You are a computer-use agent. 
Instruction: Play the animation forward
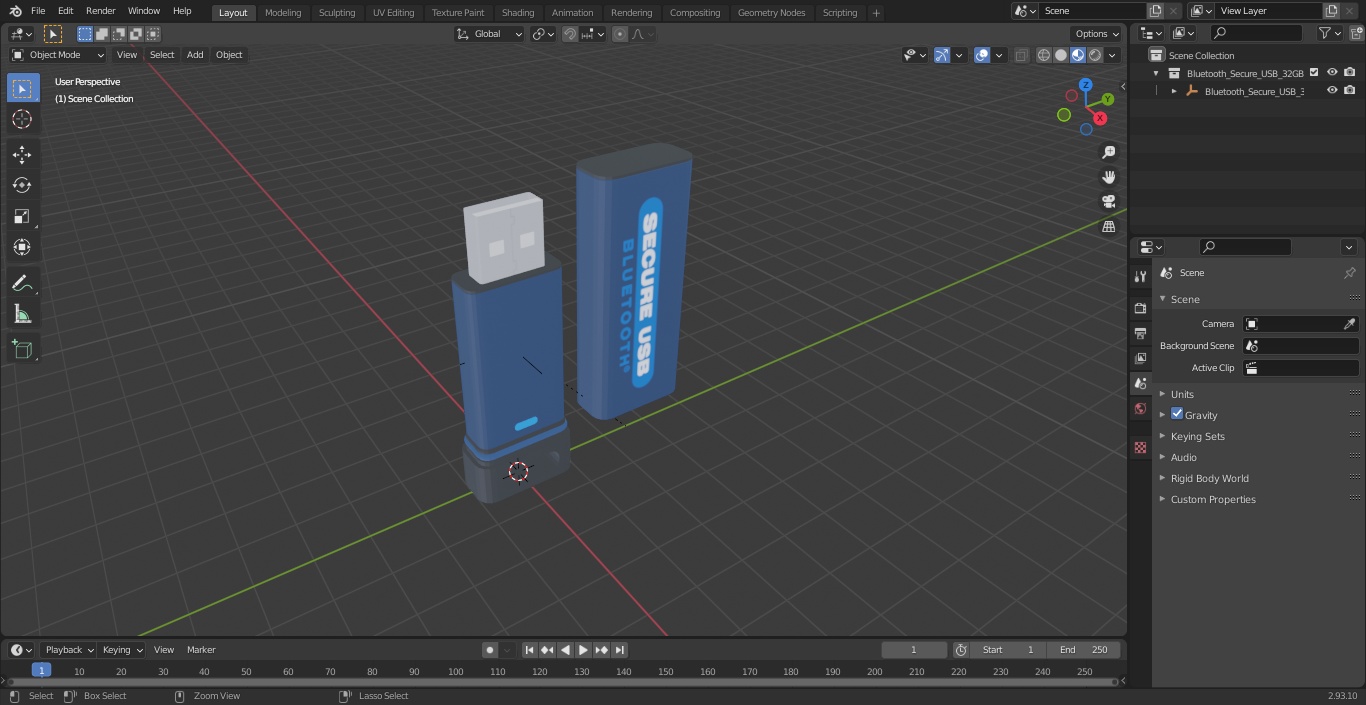coord(584,650)
